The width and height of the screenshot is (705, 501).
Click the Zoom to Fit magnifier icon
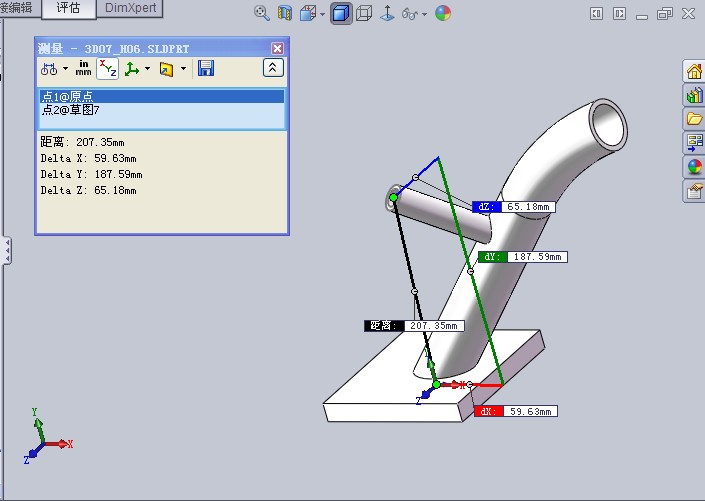(262, 13)
